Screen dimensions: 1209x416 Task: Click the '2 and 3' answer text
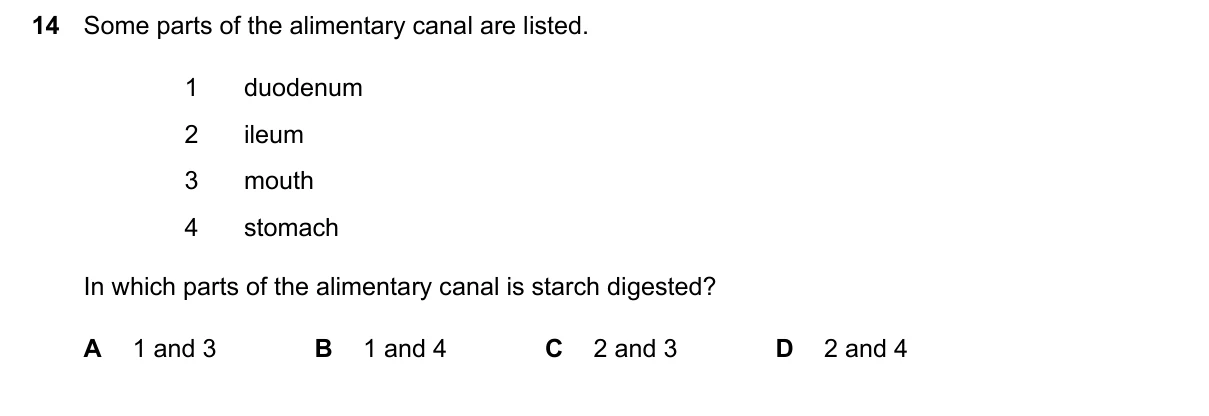click(x=635, y=349)
